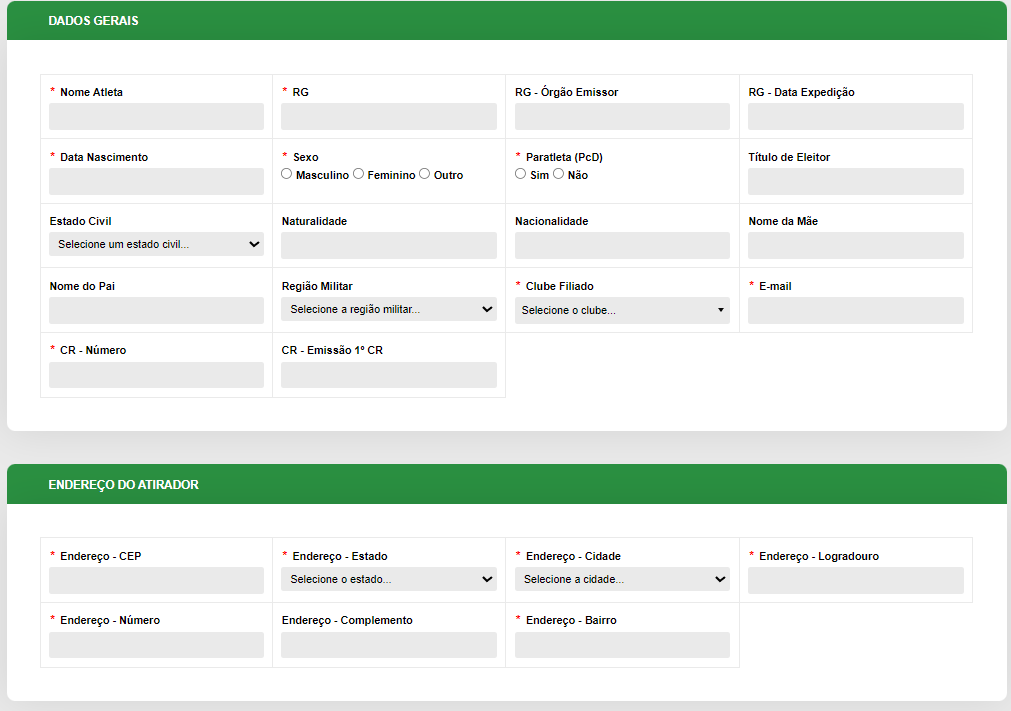Choose Outro for Sexo
This screenshot has height=711, width=1011.
pos(425,174)
